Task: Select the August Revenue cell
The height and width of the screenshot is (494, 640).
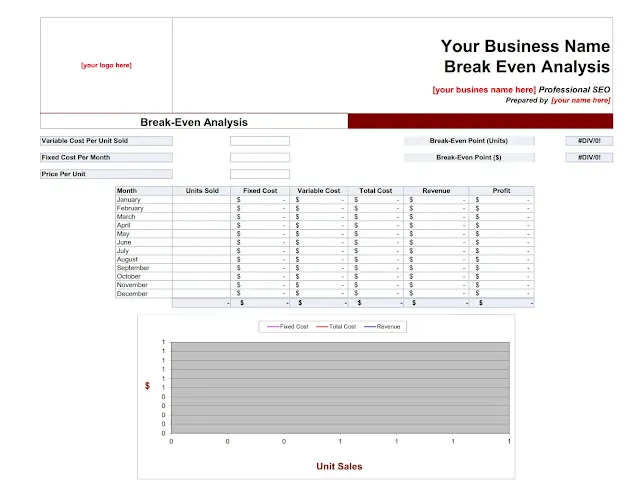Action: [436, 259]
